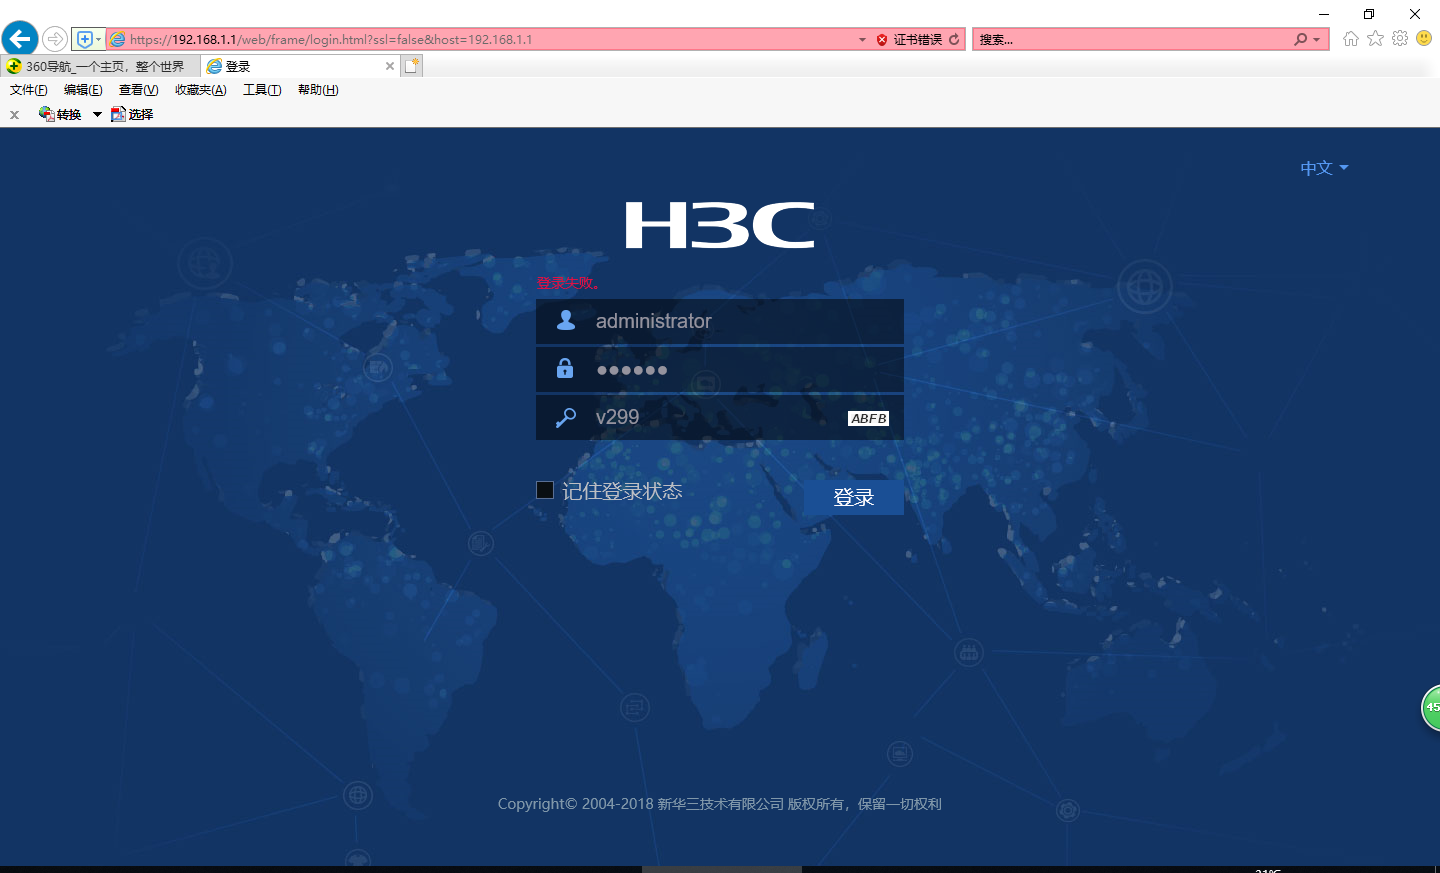Image resolution: width=1440 pixels, height=873 pixels.
Task: Open the 工具(T) menu
Action: pos(262,90)
